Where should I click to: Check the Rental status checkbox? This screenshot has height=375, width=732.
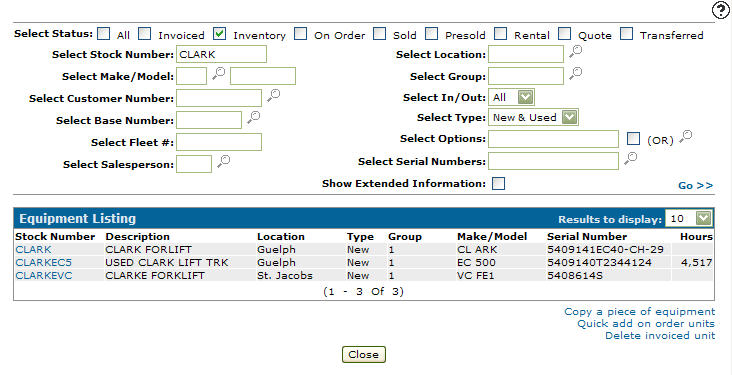tap(500, 34)
